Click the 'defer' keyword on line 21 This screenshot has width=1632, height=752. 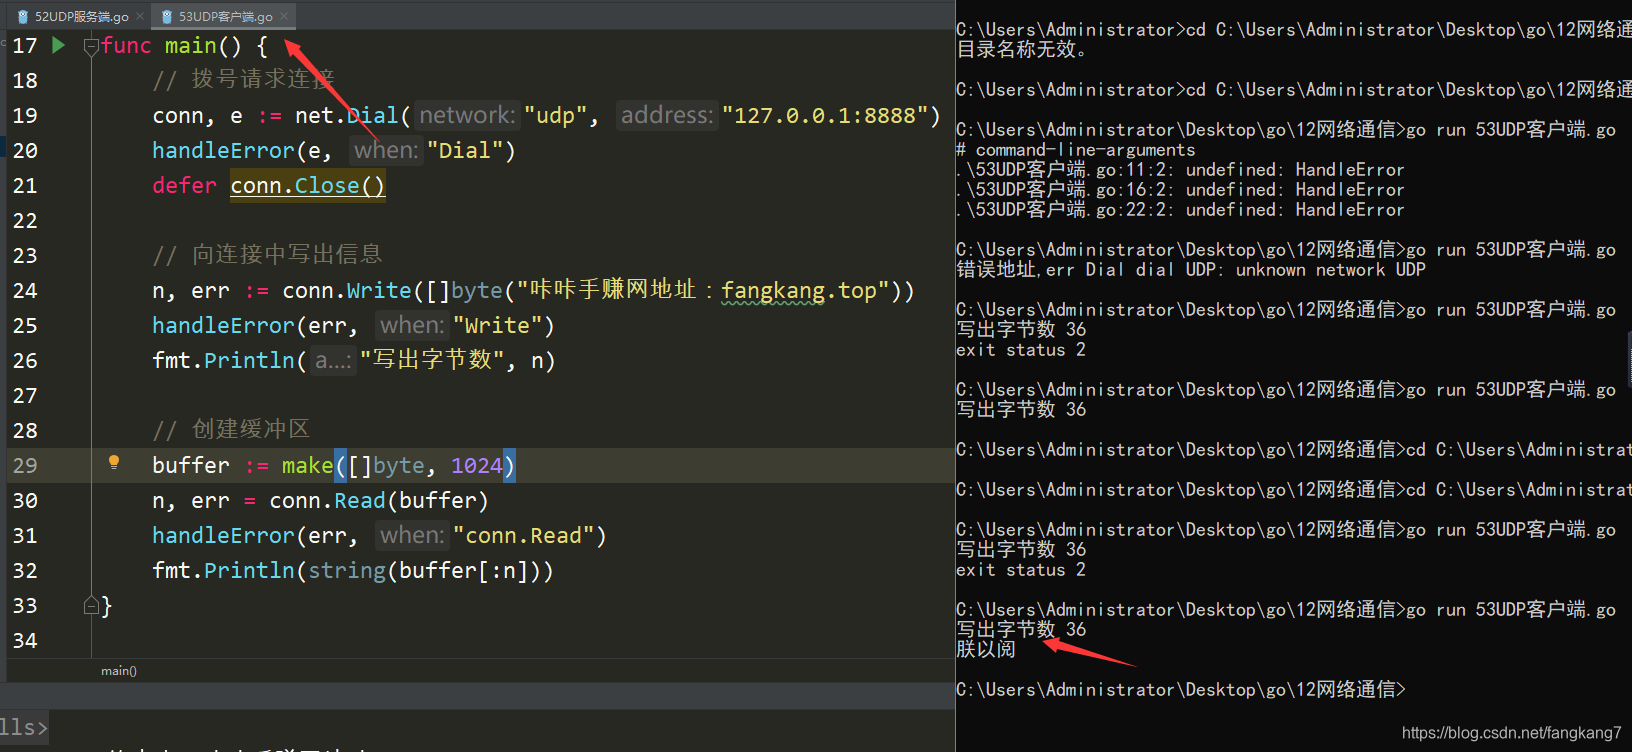point(184,185)
